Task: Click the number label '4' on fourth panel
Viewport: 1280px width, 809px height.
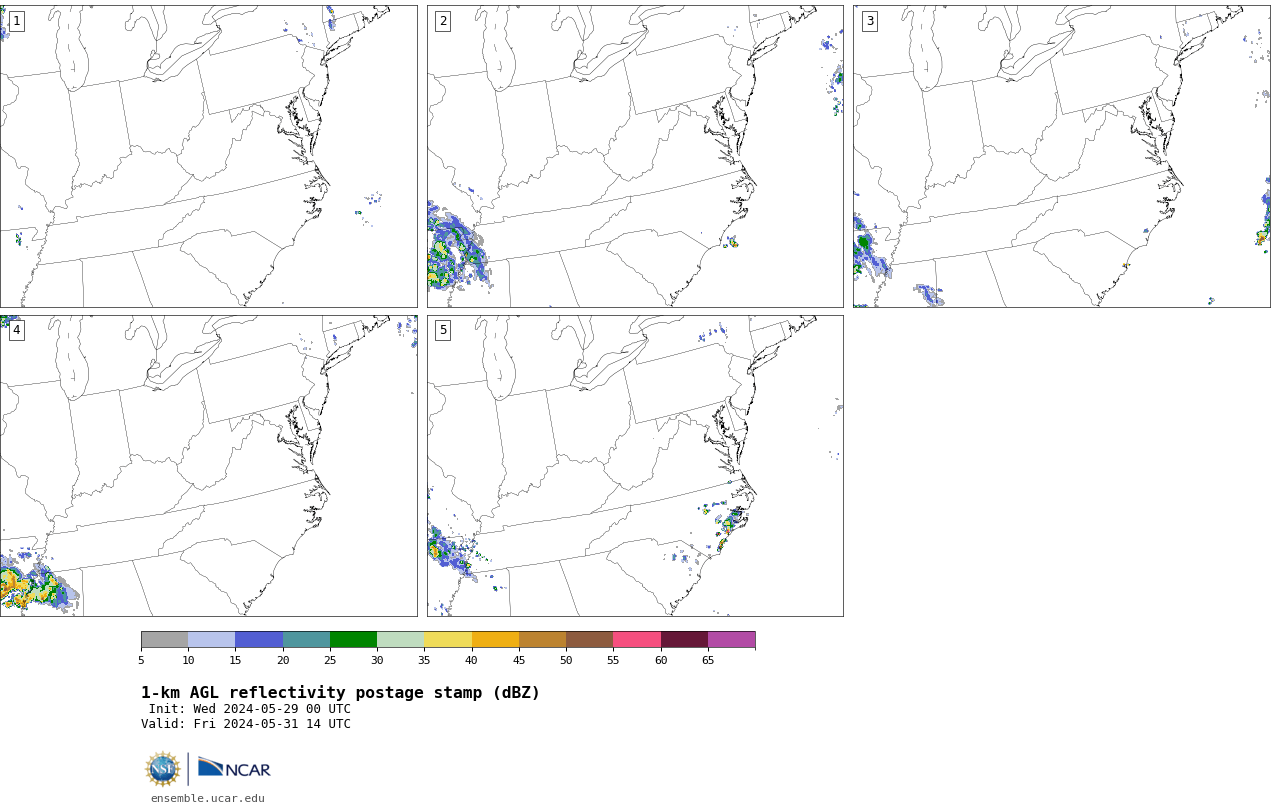Action: click(x=16, y=330)
